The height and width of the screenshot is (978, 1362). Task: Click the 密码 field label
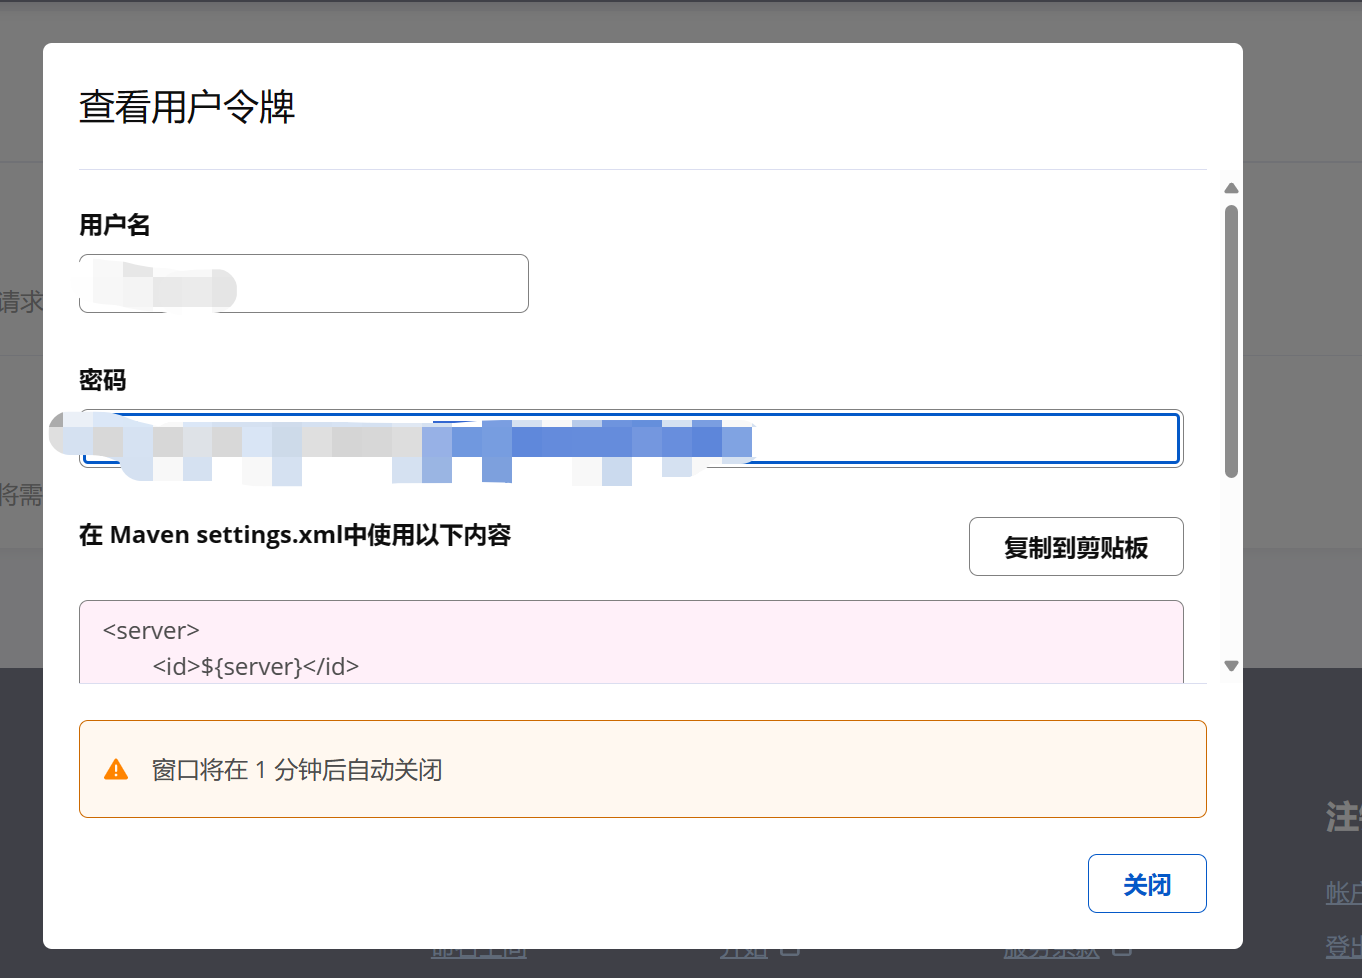[x=103, y=380]
